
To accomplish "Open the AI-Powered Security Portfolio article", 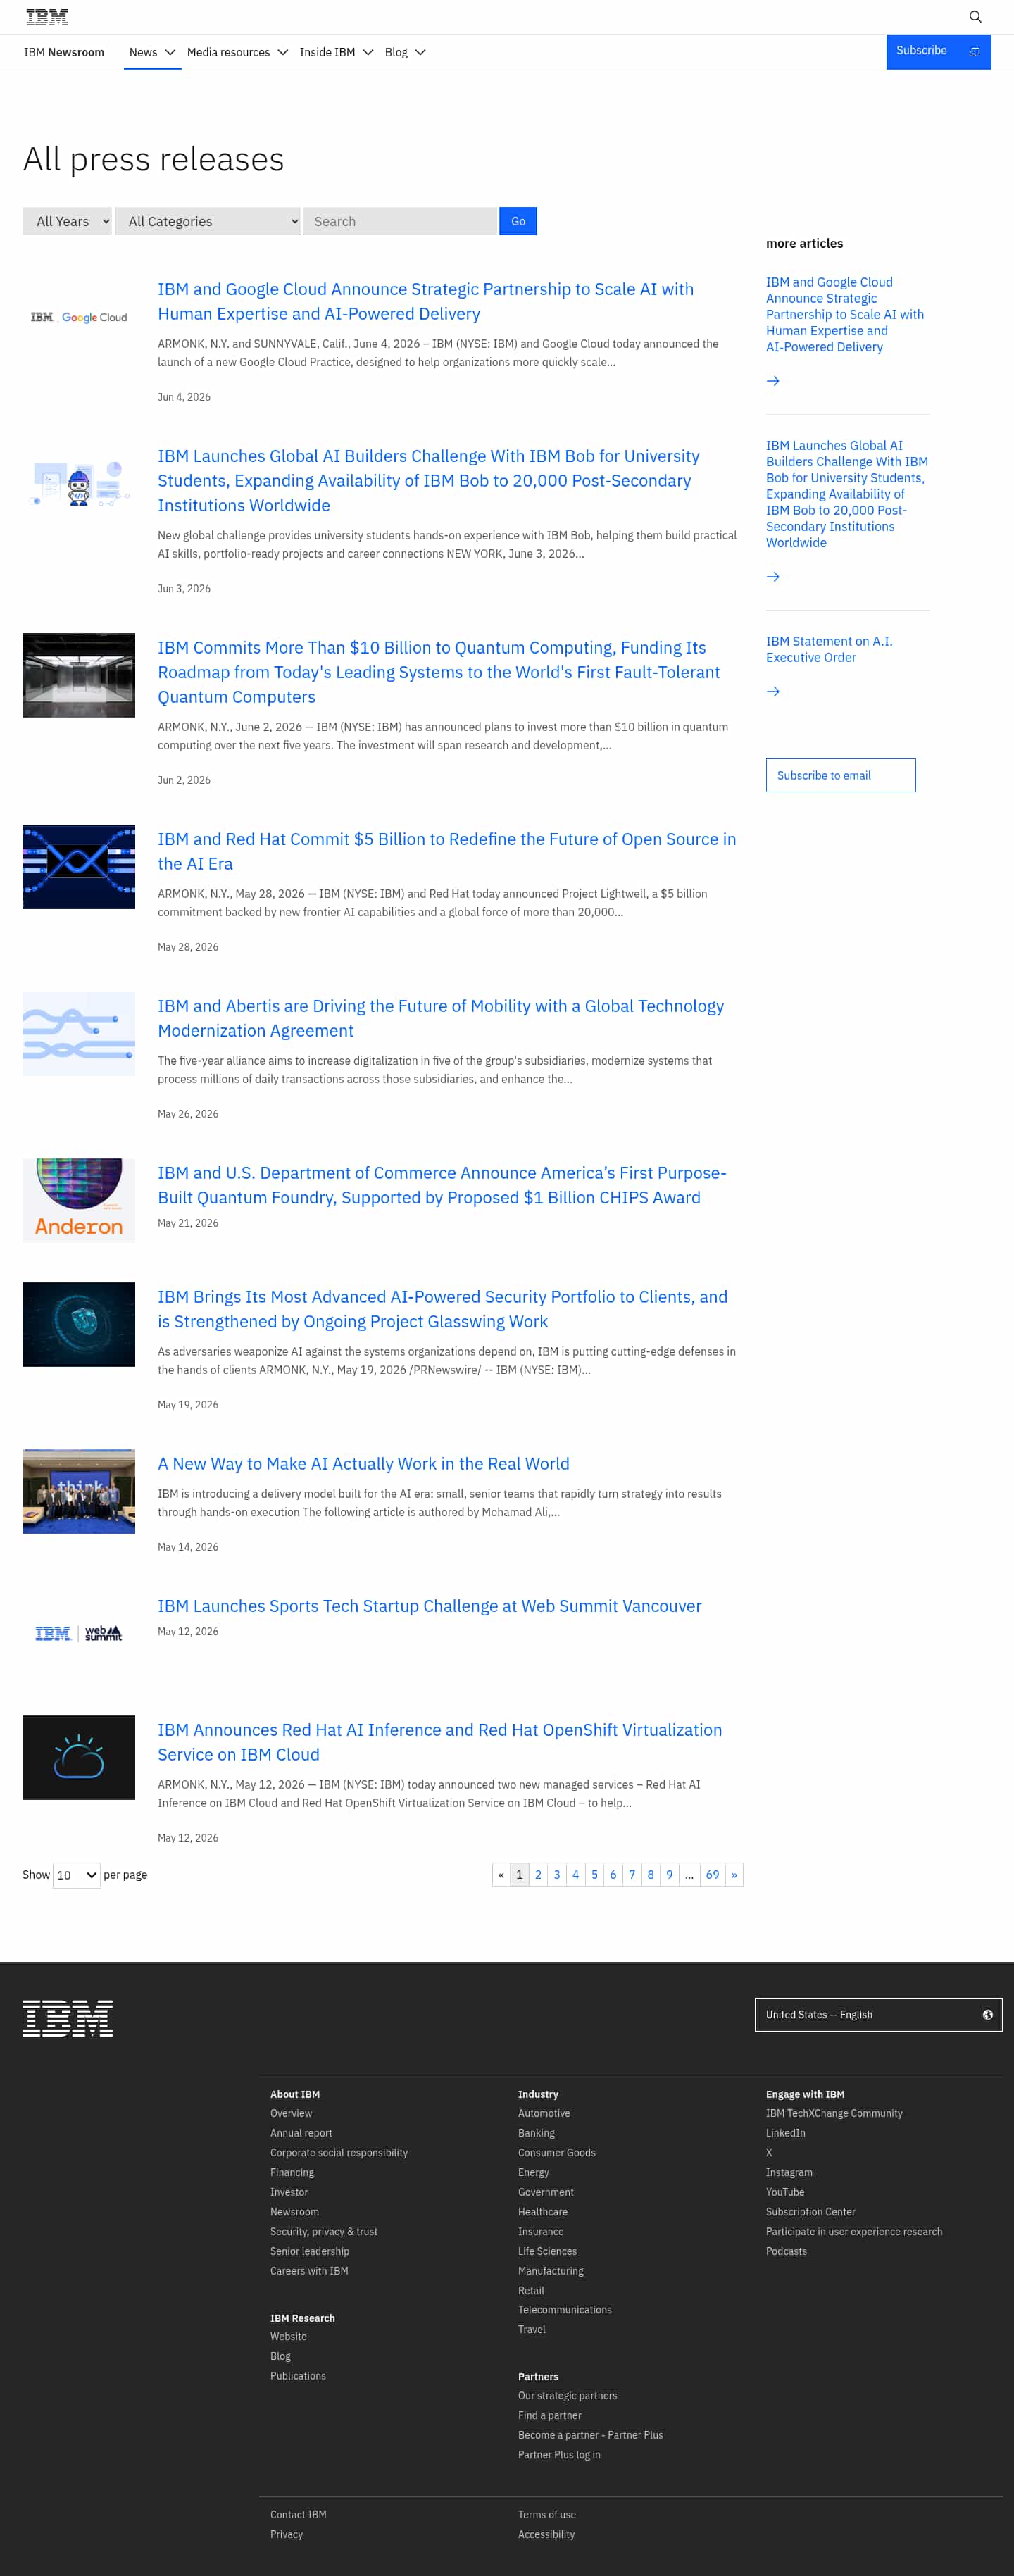I will point(442,1309).
